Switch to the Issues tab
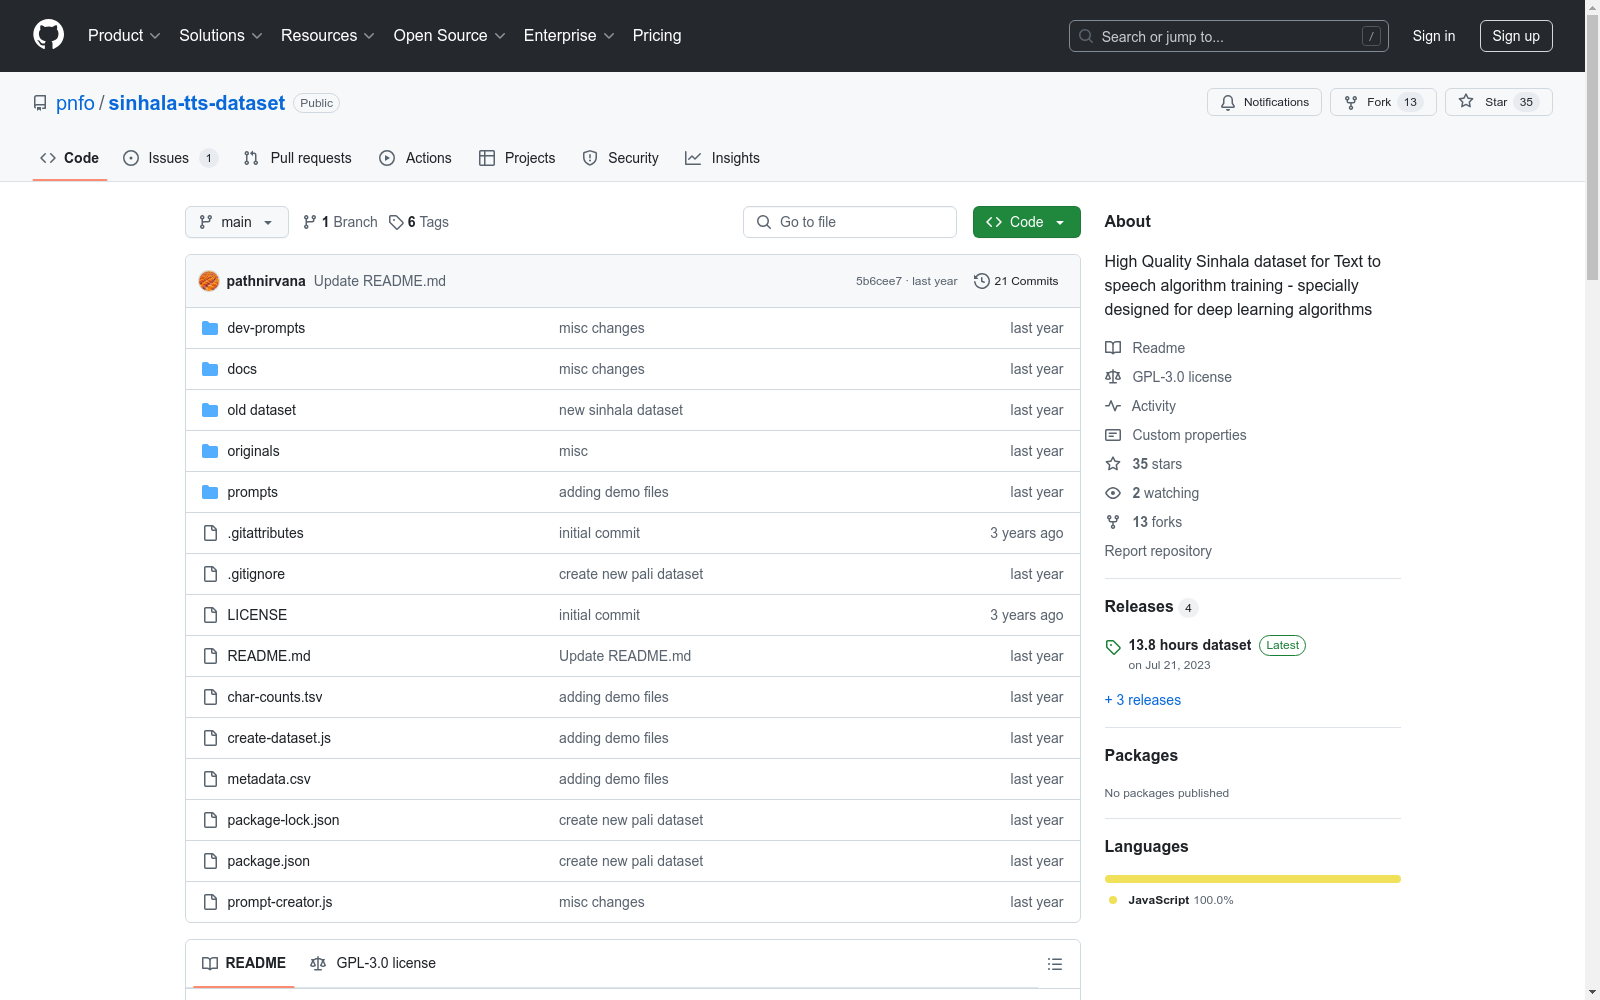 170,158
